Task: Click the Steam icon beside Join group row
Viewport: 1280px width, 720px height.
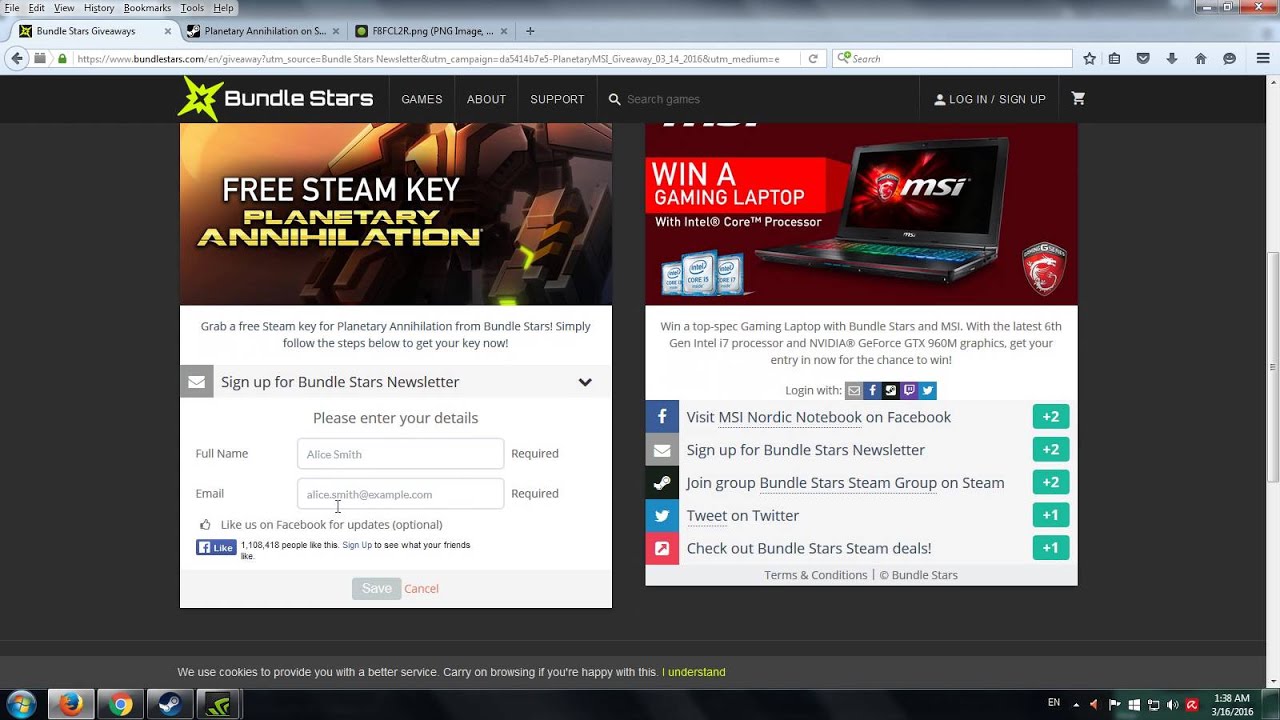Action: click(662, 483)
